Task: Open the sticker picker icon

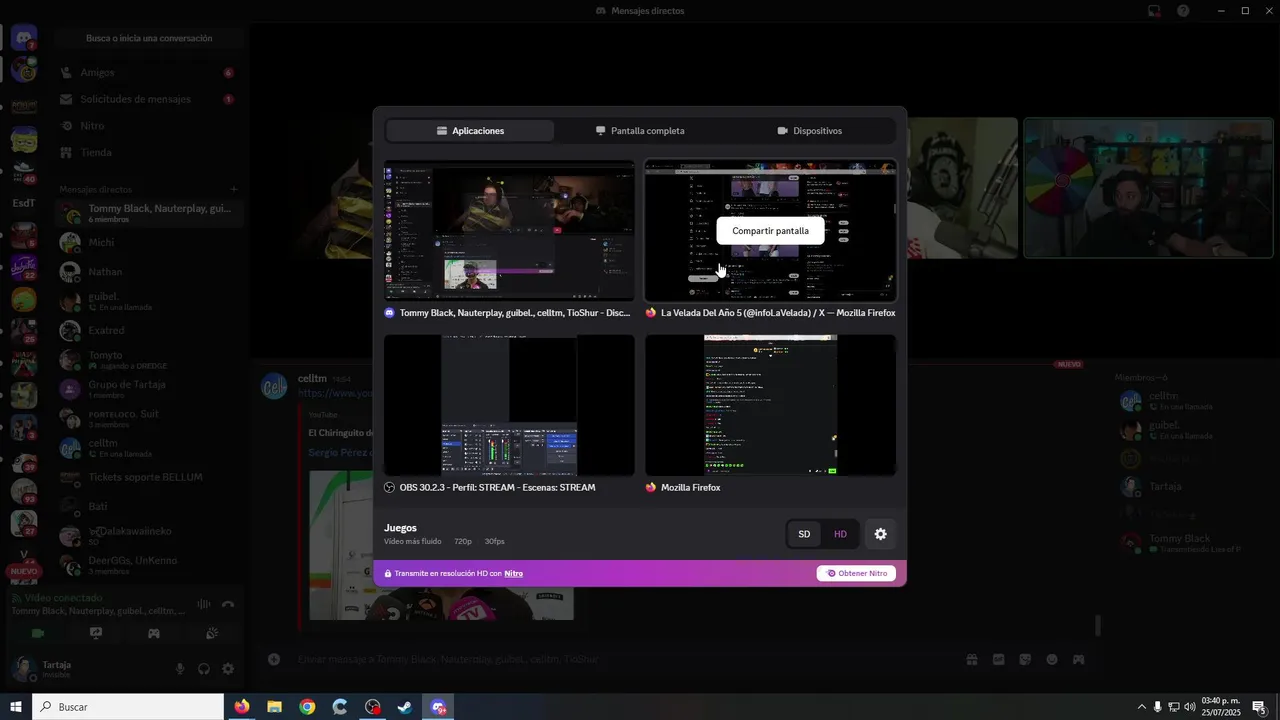Action: click(1025, 659)
